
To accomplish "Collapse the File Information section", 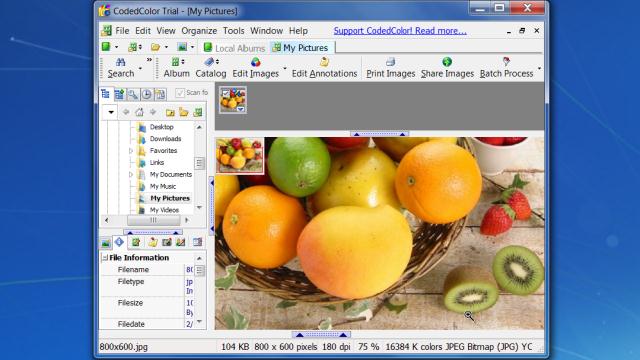I will point(104,258).
